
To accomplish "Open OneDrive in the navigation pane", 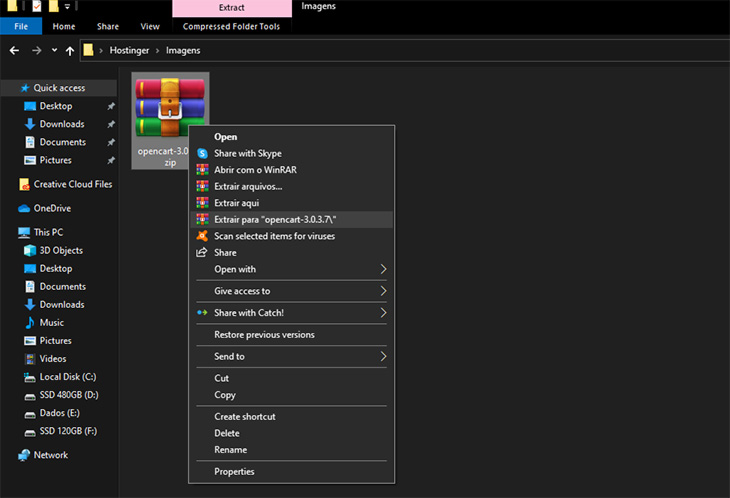I will coord(51,208).
